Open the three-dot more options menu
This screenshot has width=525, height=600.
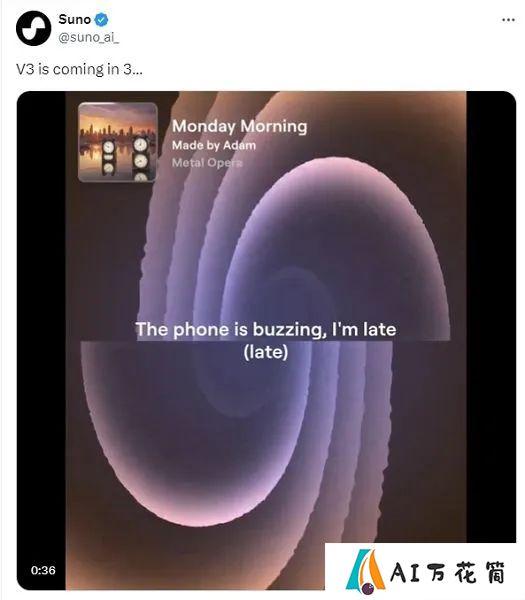[508, 20]
